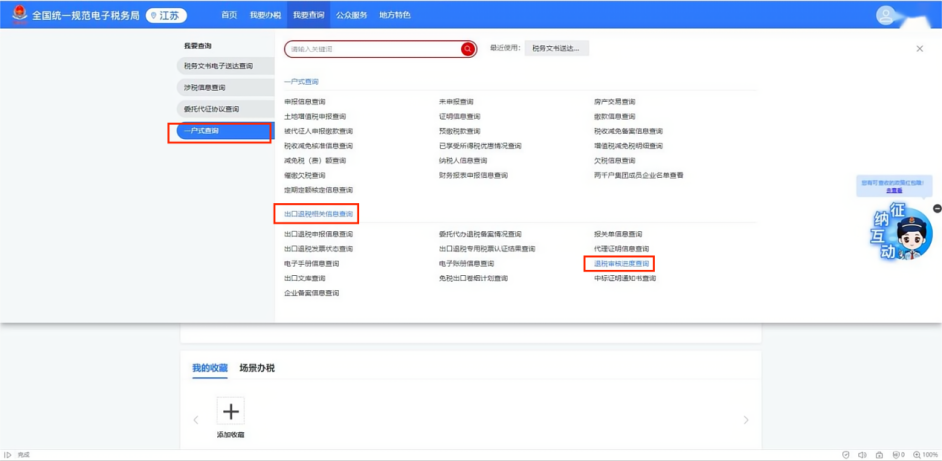Close the query panel with X

tap(920, 49)
